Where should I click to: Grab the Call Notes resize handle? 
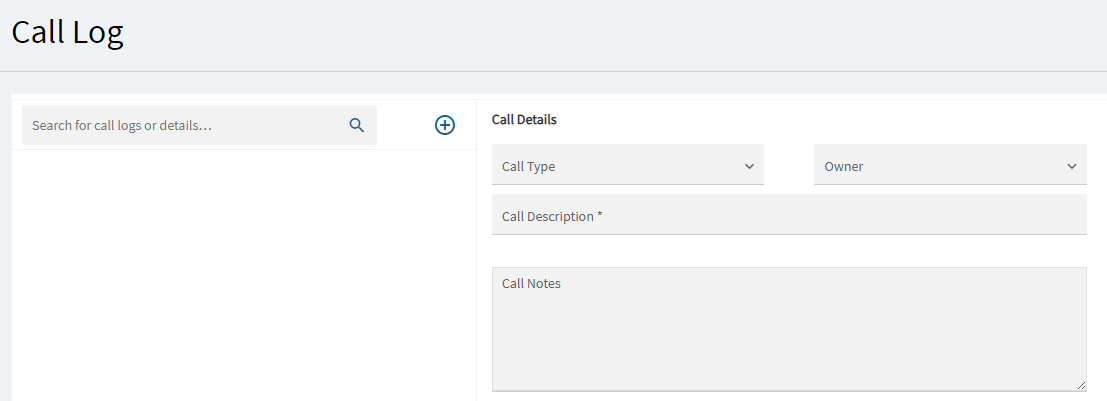click(1081, 385)
